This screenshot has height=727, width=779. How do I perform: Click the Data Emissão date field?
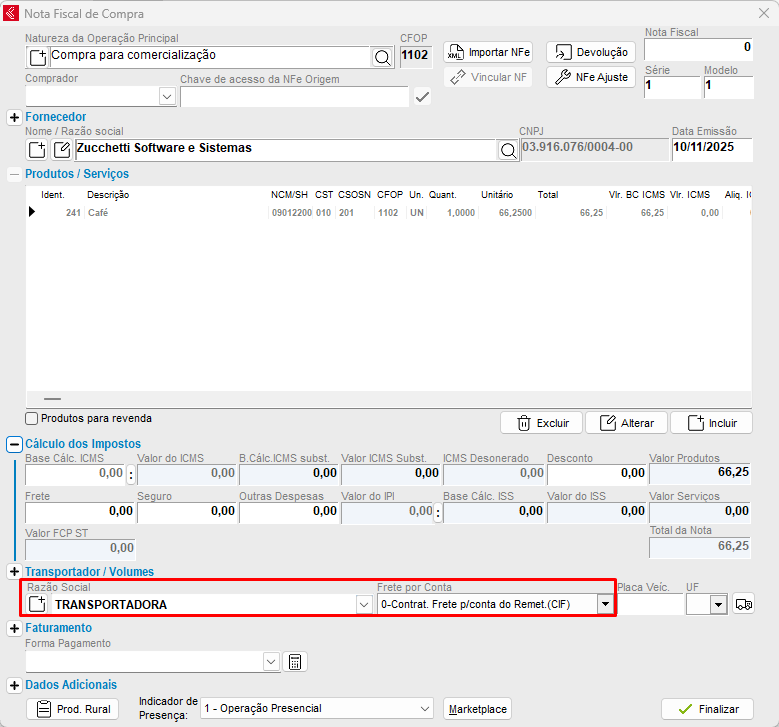711,150
